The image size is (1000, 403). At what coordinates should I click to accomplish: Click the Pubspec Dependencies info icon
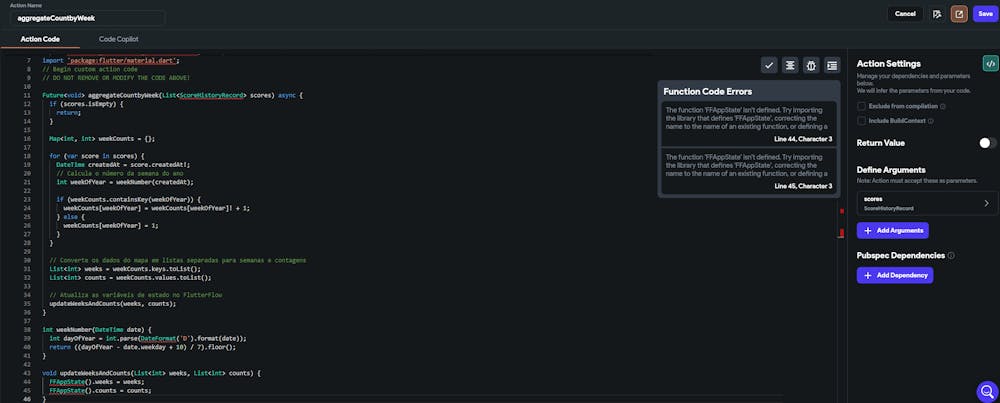(951, 255)
